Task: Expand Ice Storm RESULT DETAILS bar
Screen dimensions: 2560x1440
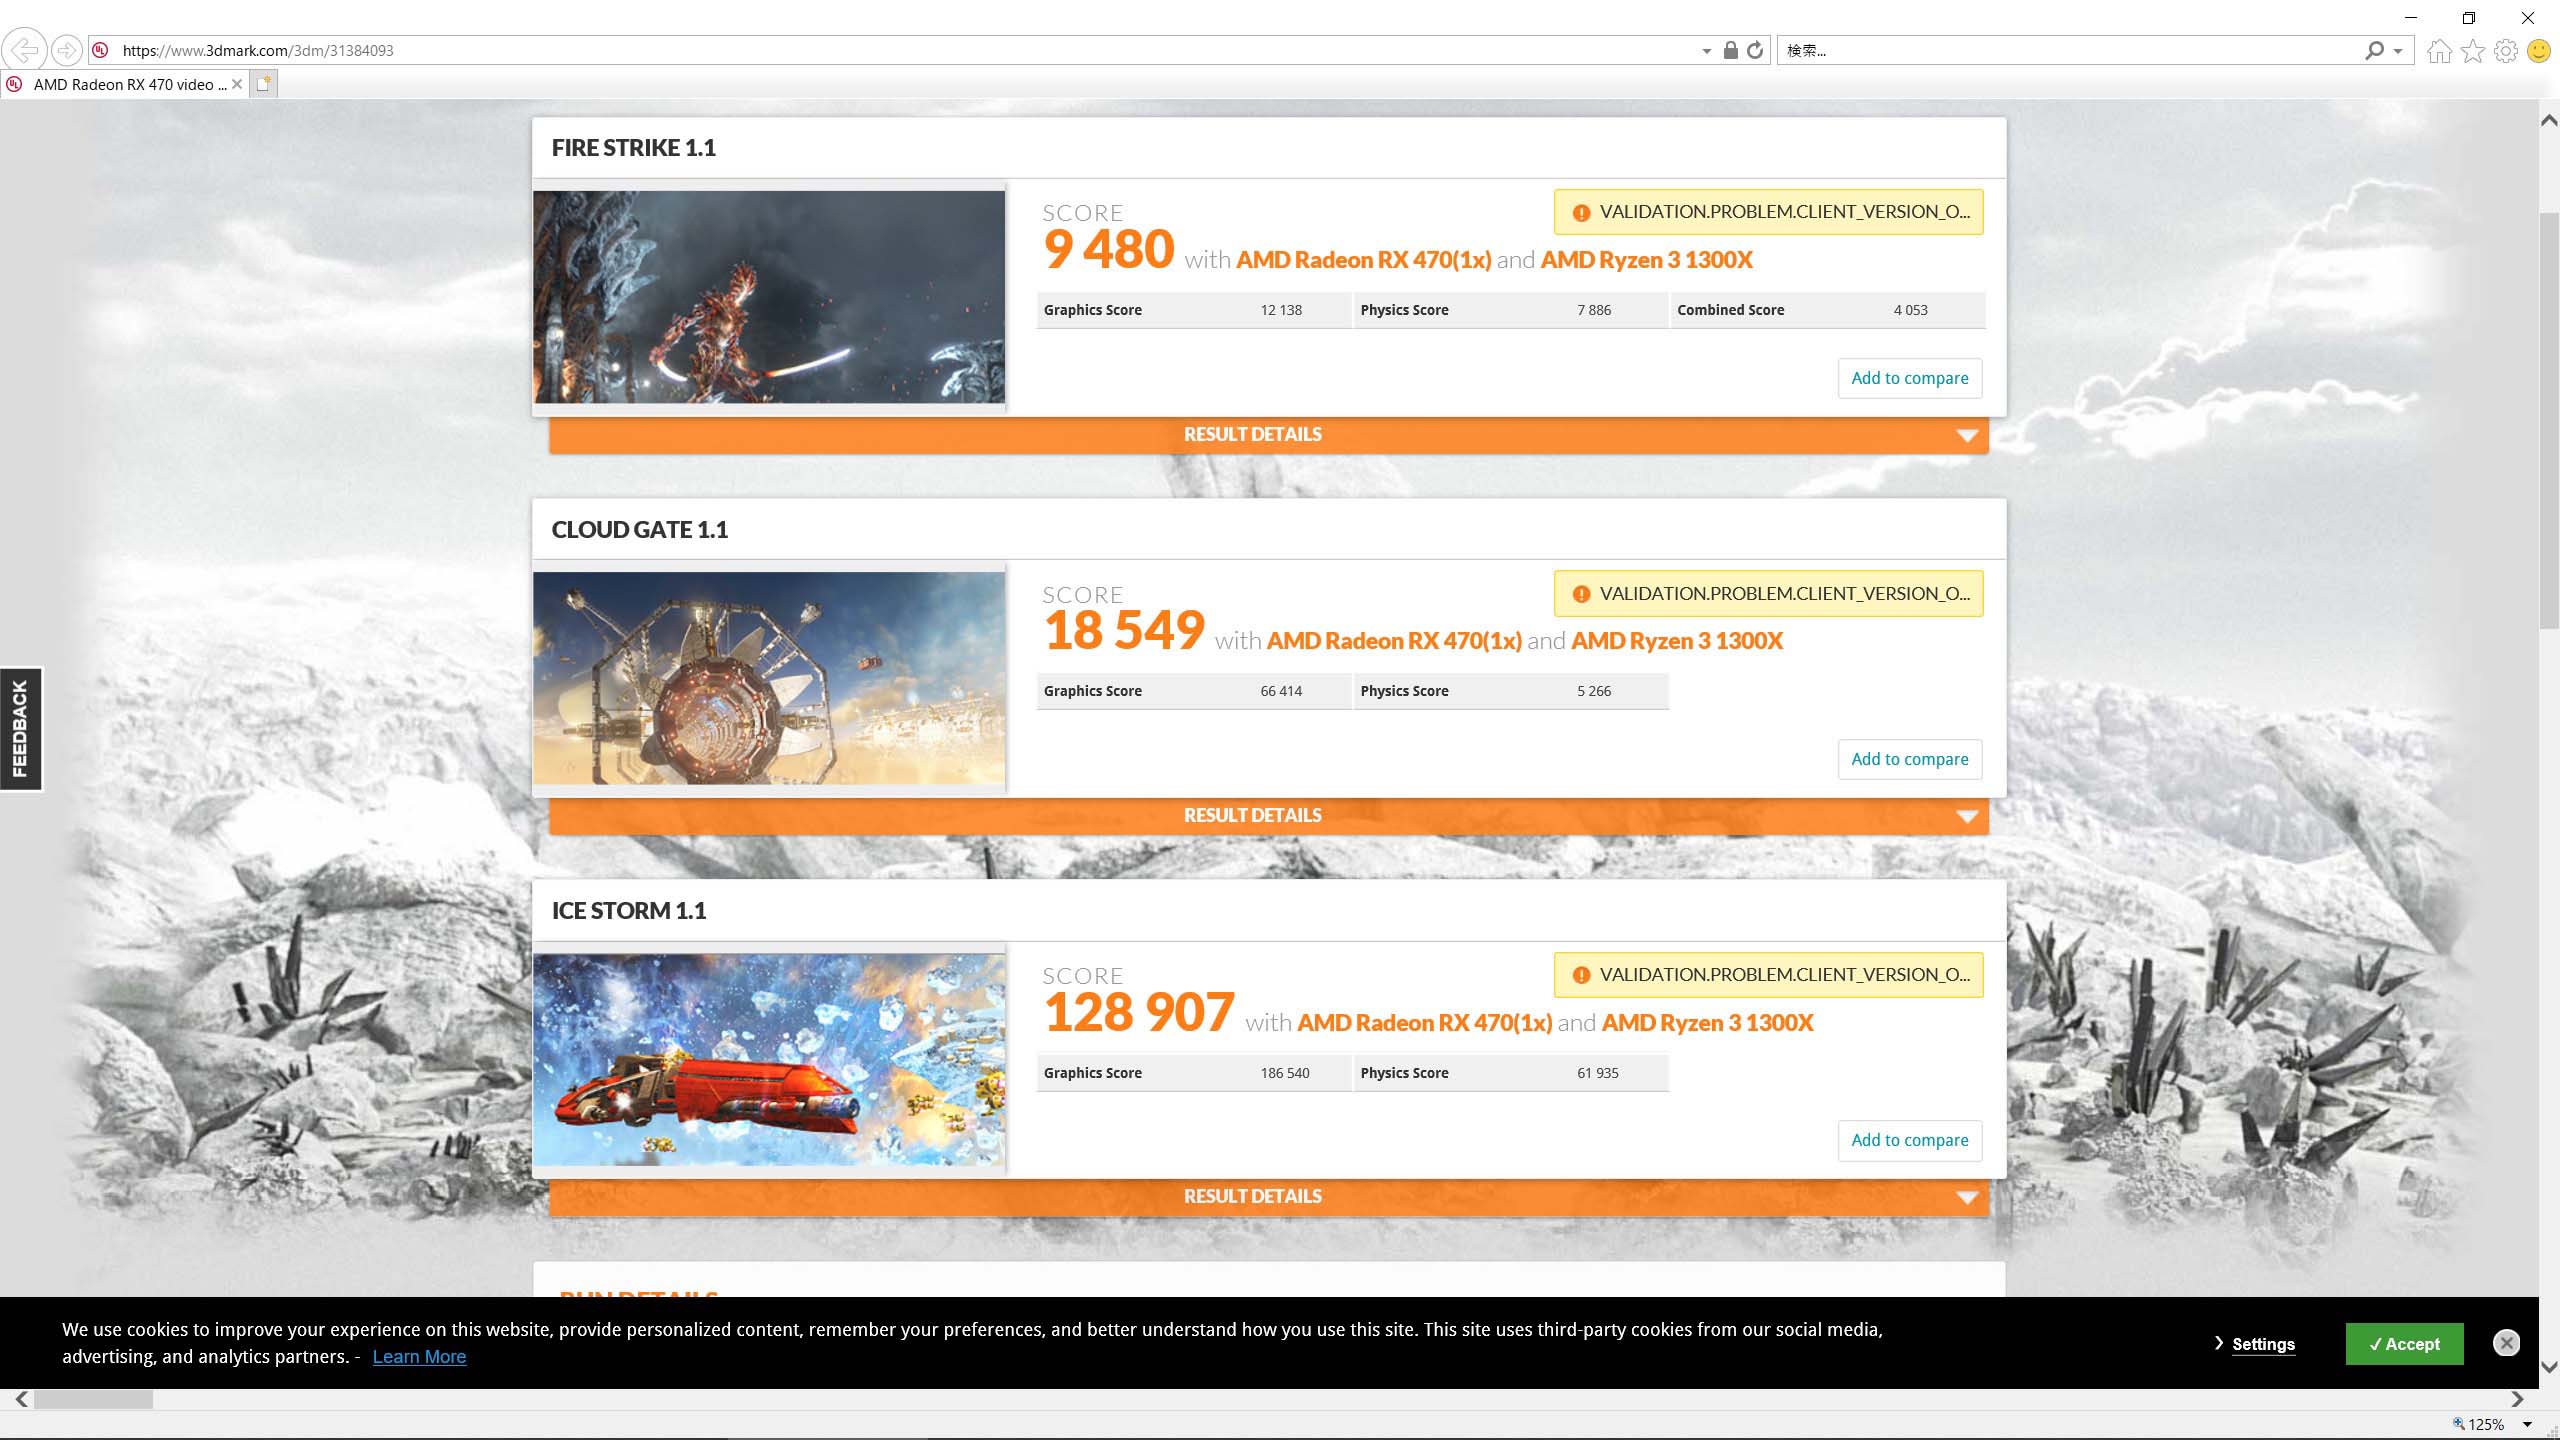Action: [x=1268, y=1197]
